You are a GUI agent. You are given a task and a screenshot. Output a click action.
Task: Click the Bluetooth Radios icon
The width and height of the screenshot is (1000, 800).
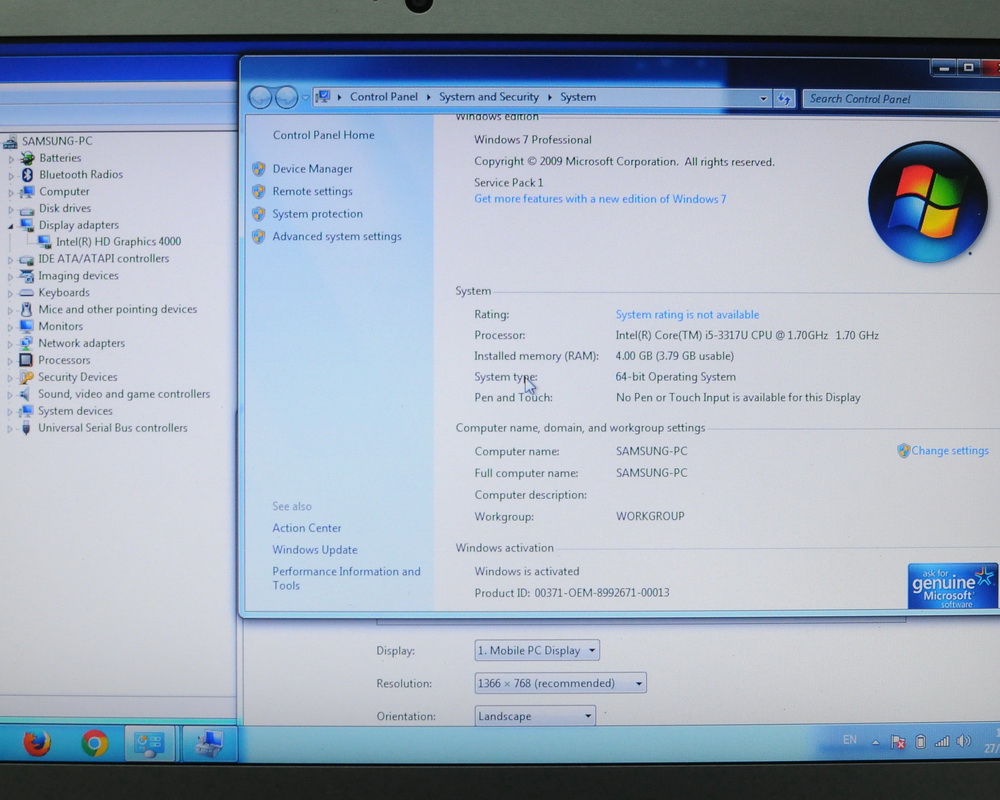(x=27, y=174)
